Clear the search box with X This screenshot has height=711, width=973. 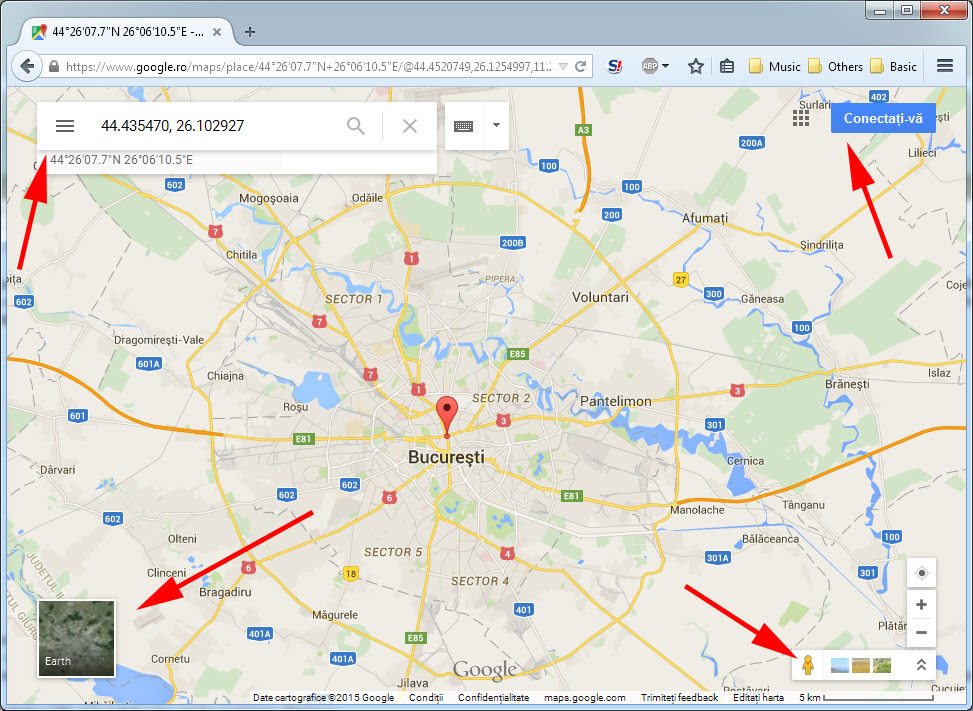[410, 126]
